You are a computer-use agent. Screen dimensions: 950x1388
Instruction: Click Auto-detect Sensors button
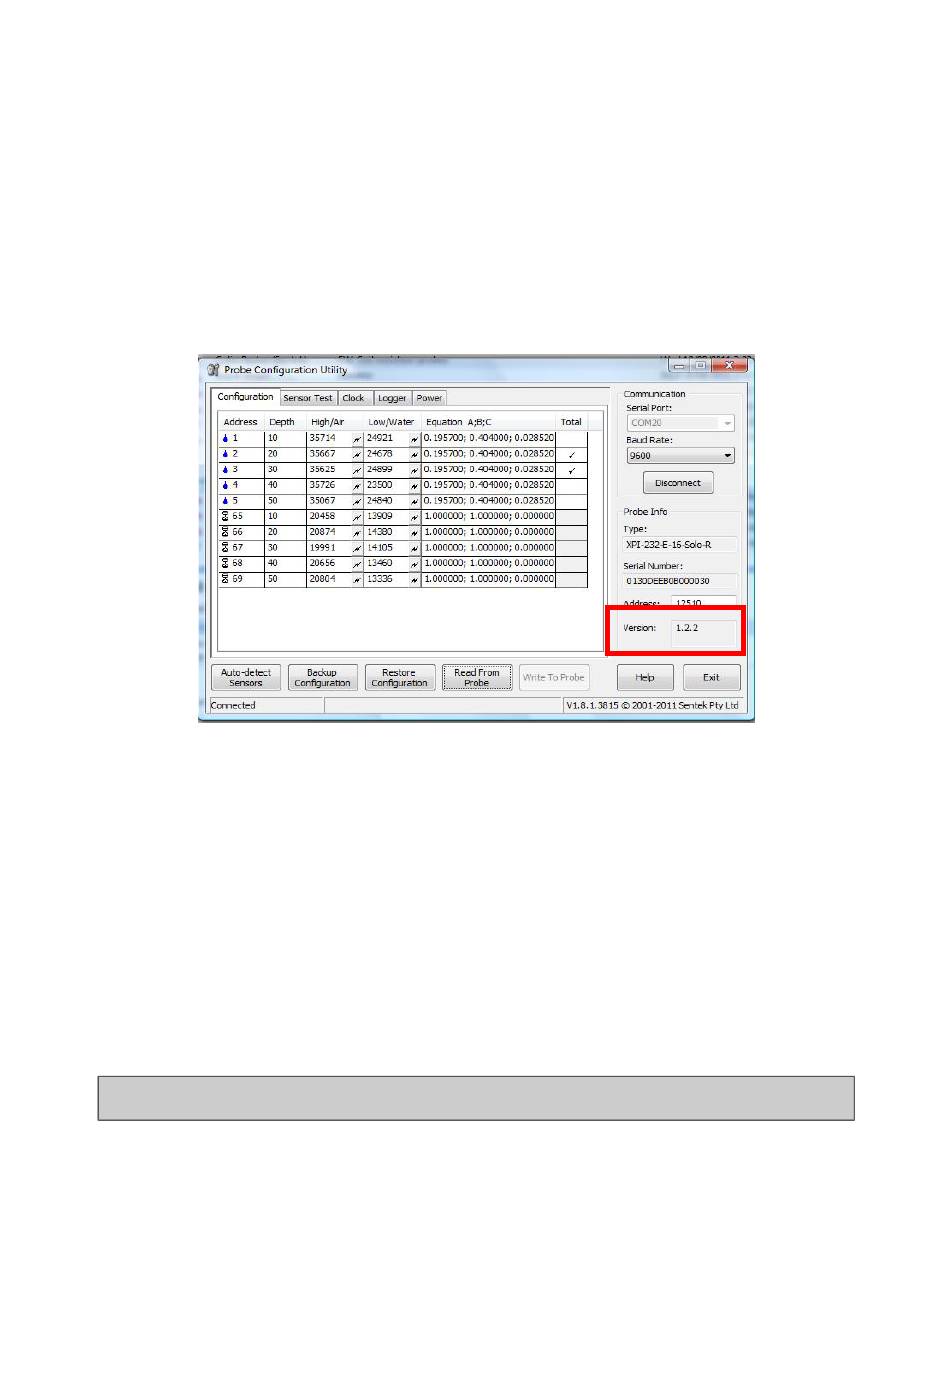pyautogui.click(x=246, y=678)
